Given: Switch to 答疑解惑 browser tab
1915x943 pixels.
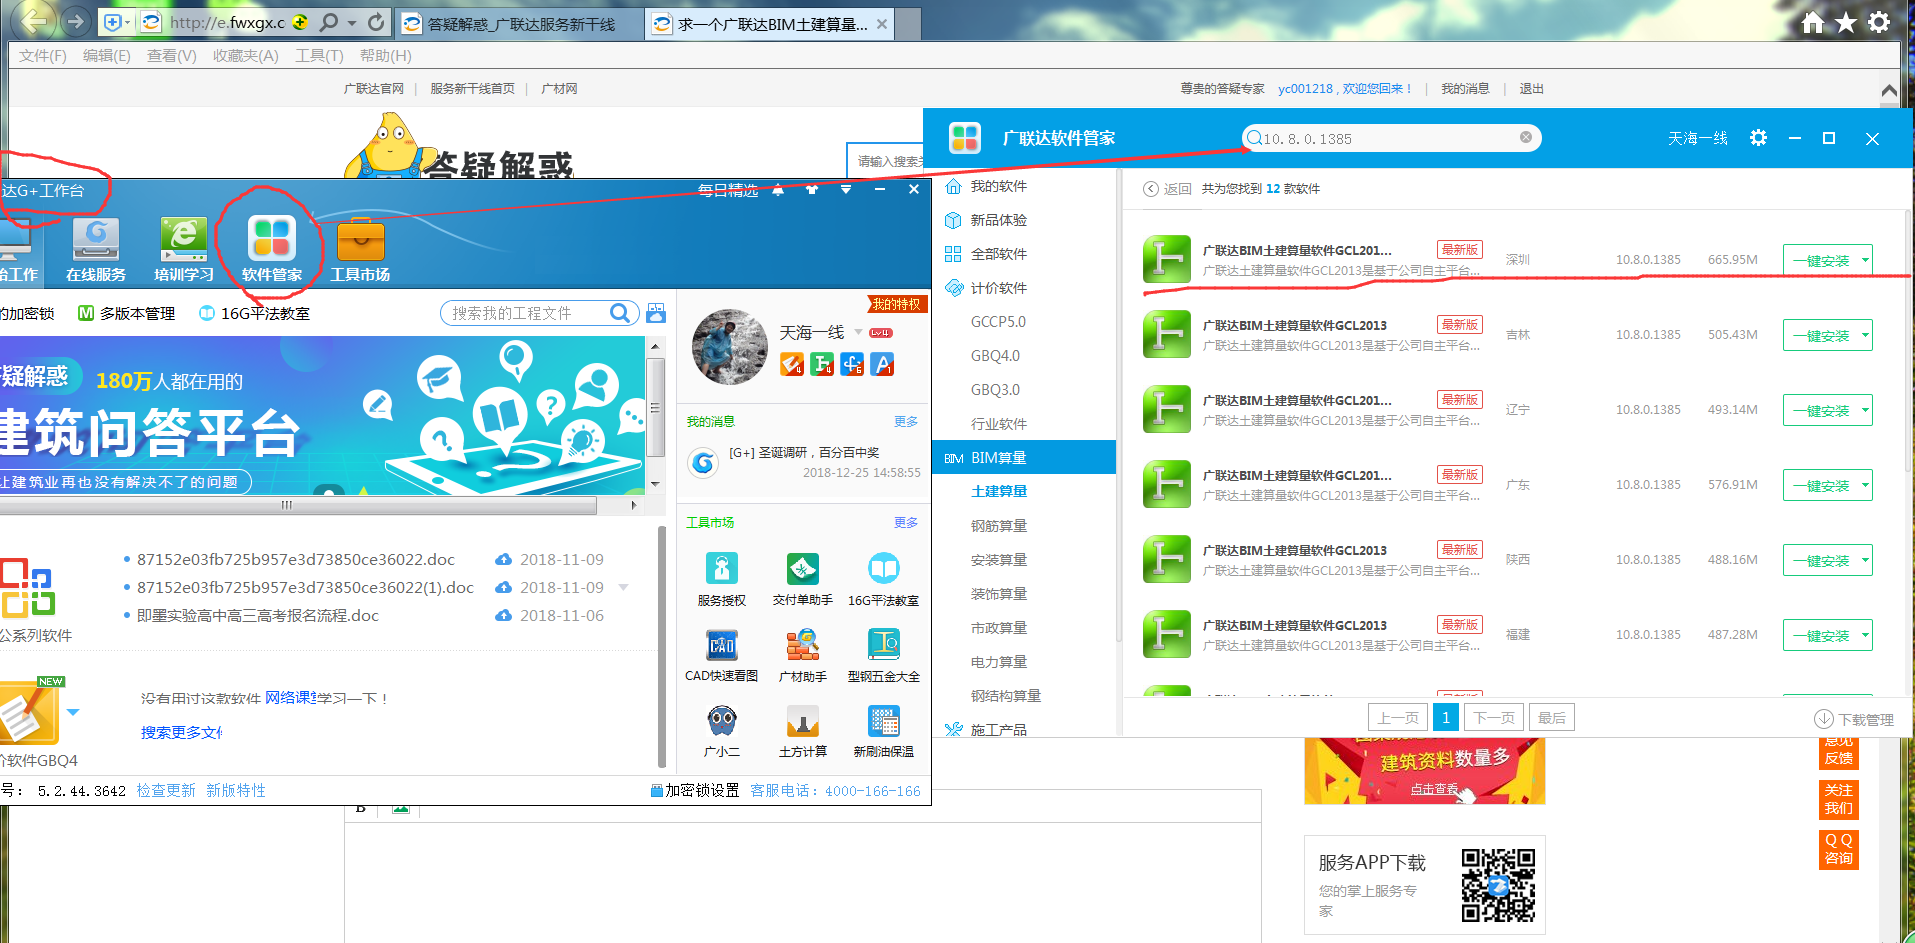Looking at the screenshot, I should [x=519, y=24].
